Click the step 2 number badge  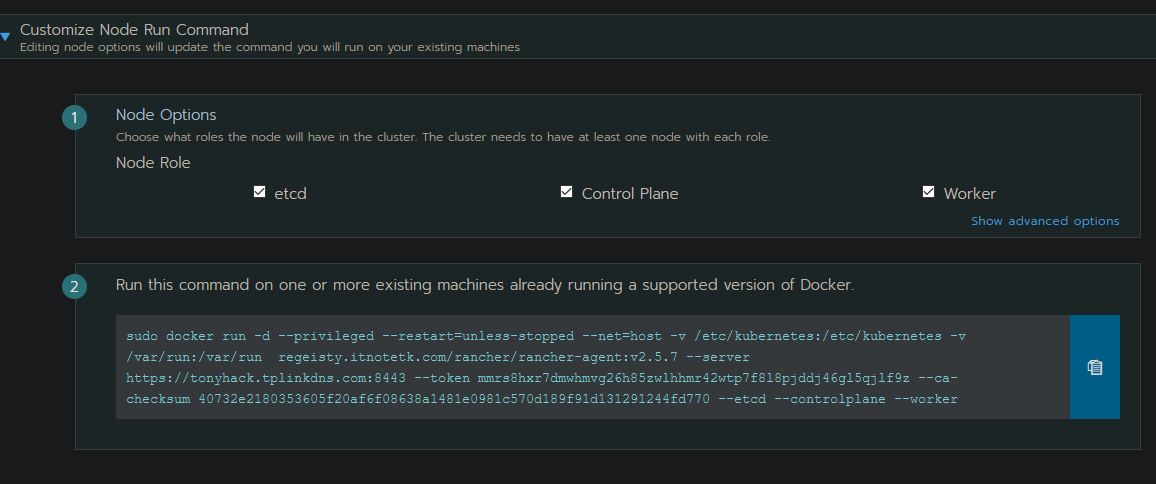pos(74,288)
